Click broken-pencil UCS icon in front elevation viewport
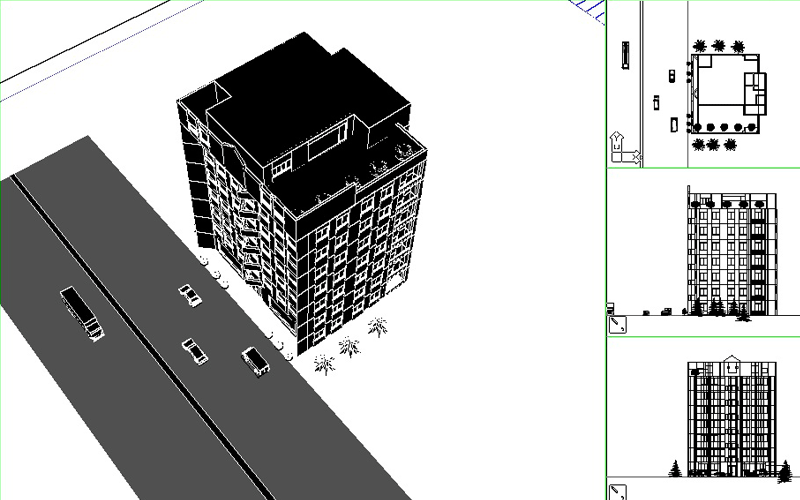Image resolution: width=800 pixels, height=500 pixels. pos(617,492)
